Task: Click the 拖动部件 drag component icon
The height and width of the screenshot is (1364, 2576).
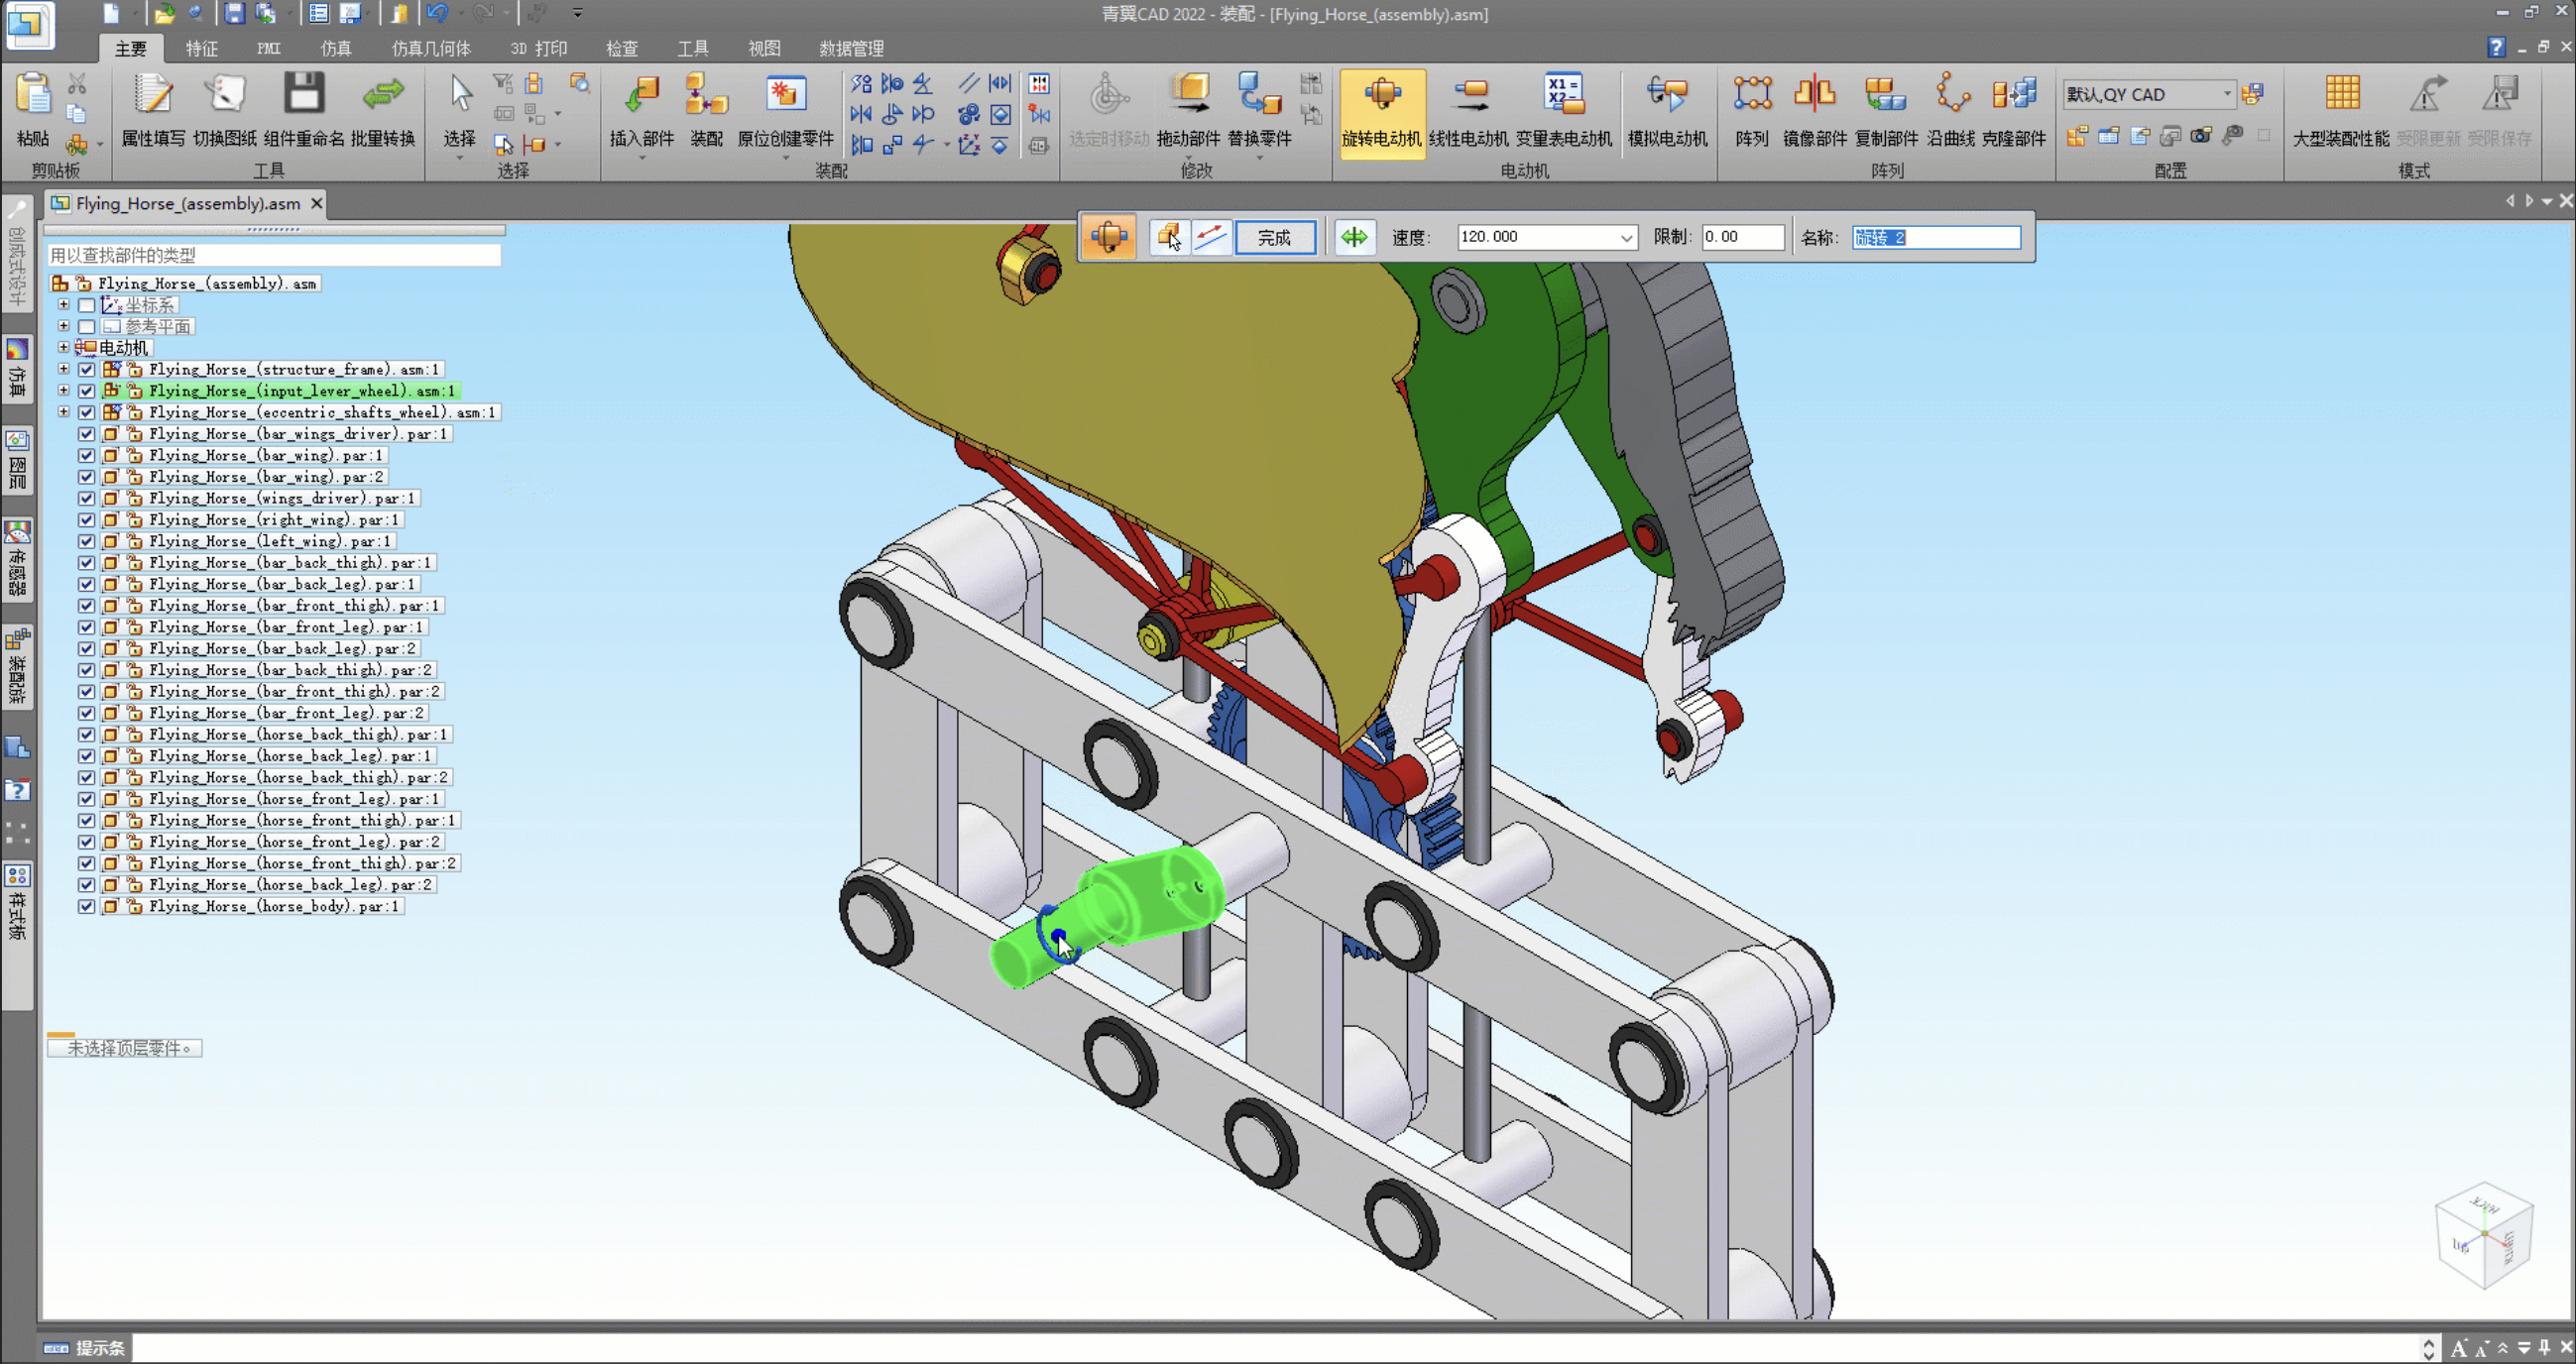Action: click(1188, 110)
